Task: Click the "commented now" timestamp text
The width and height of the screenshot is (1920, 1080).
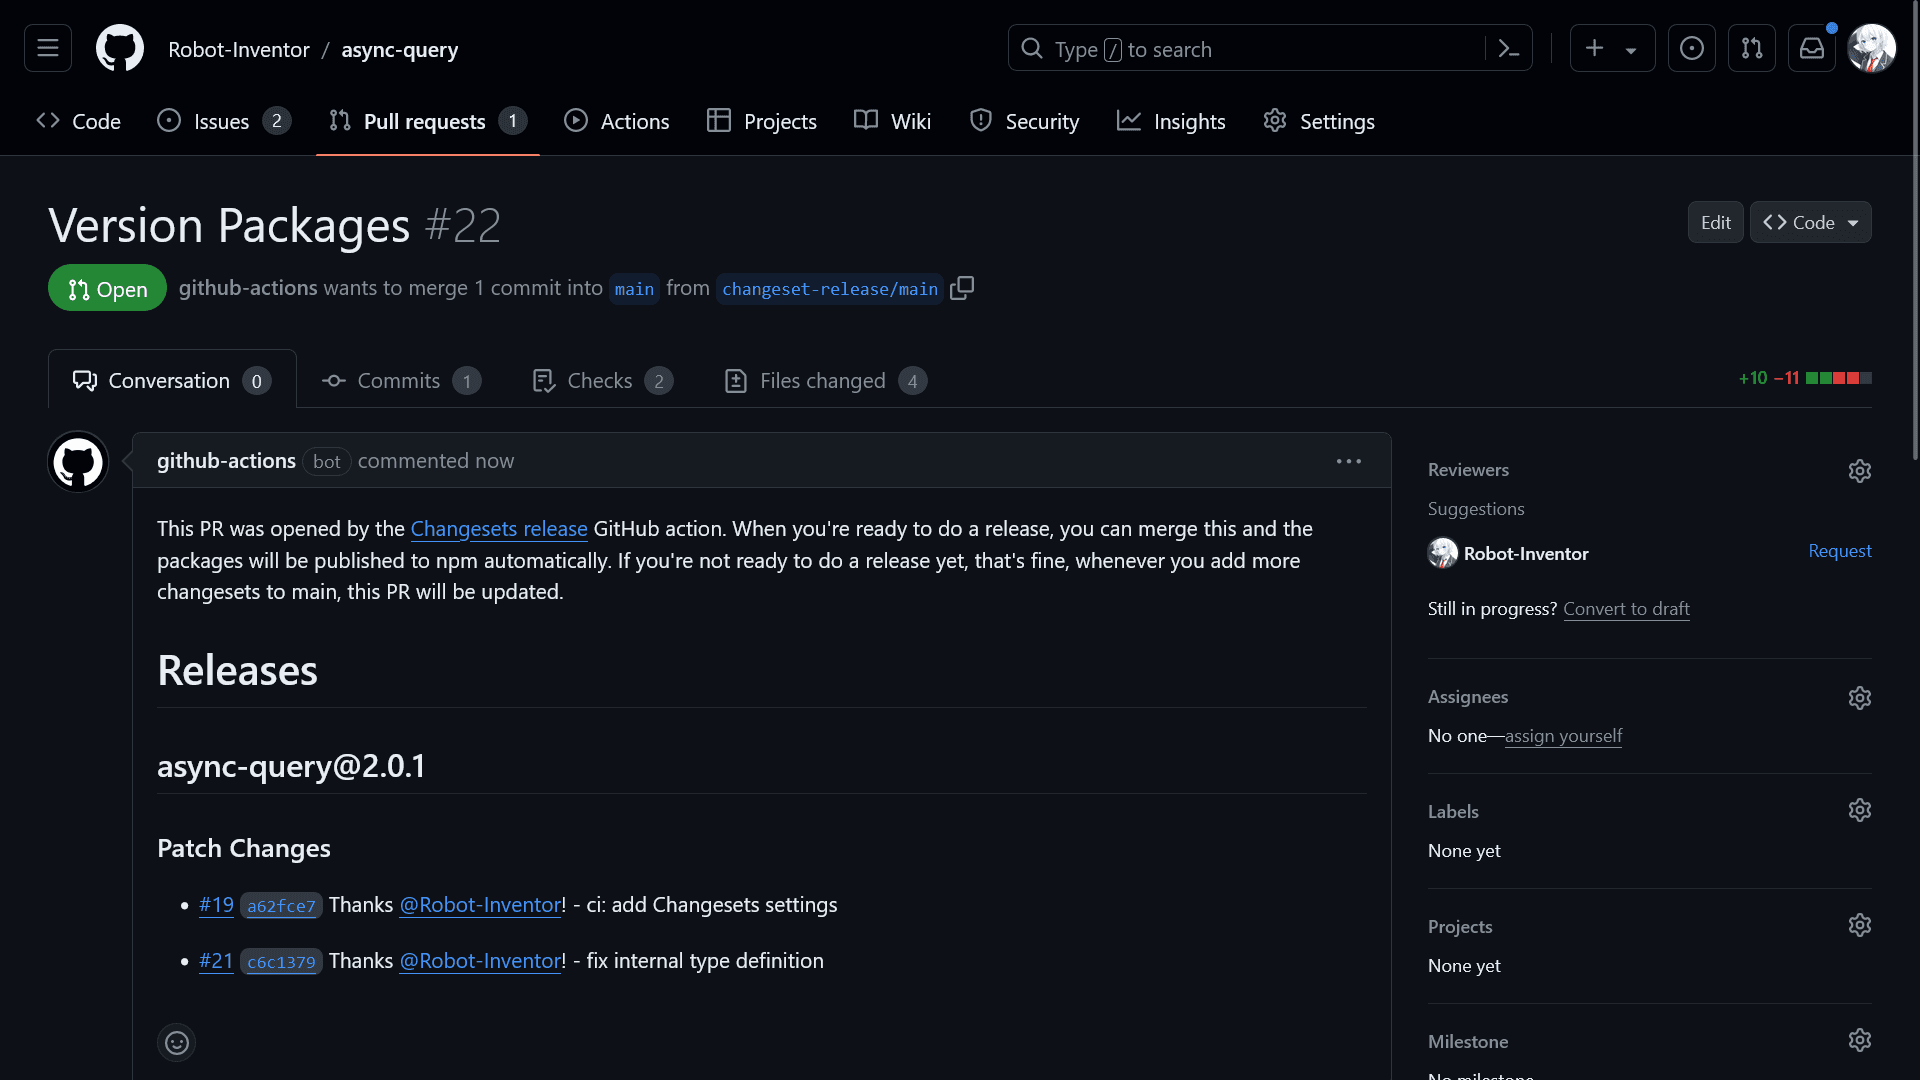Action: pyautogui.click(x=436, y=461)
